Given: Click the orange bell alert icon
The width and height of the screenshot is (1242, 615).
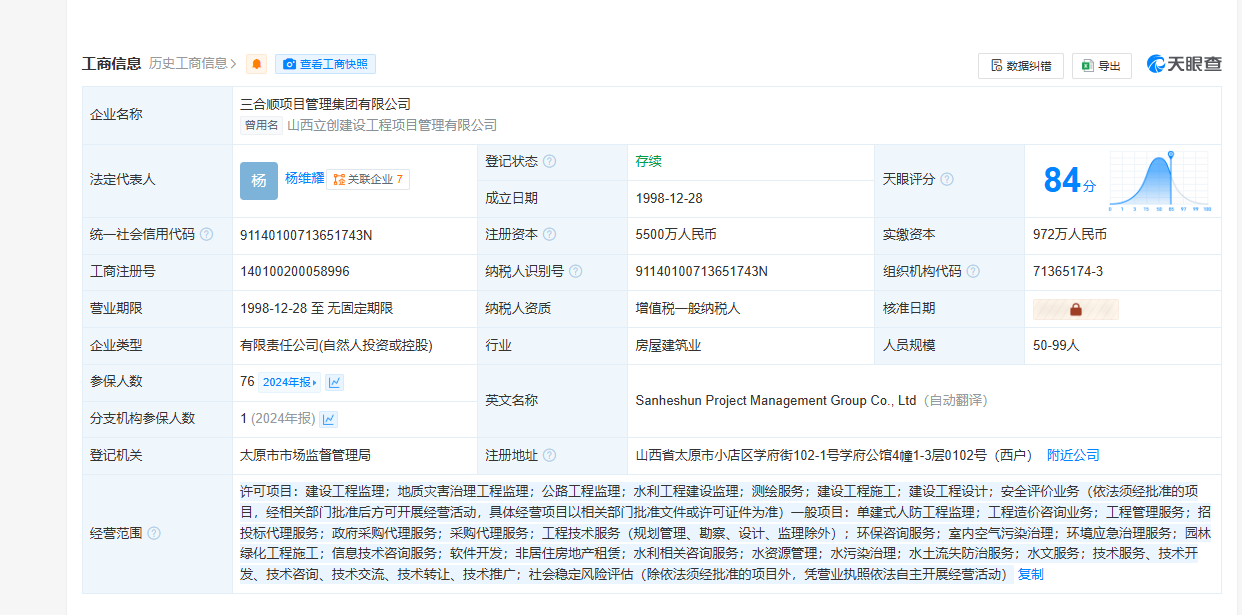Looking at the screenshot, I should click(x=257, y=64).
